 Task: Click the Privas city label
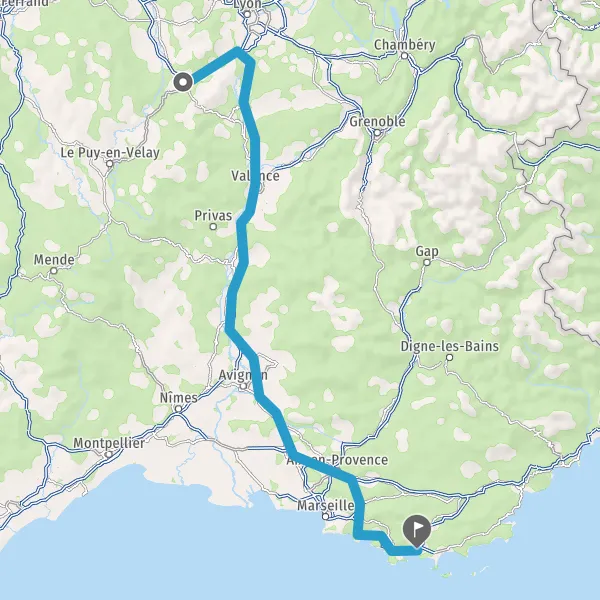coord(213,215)
